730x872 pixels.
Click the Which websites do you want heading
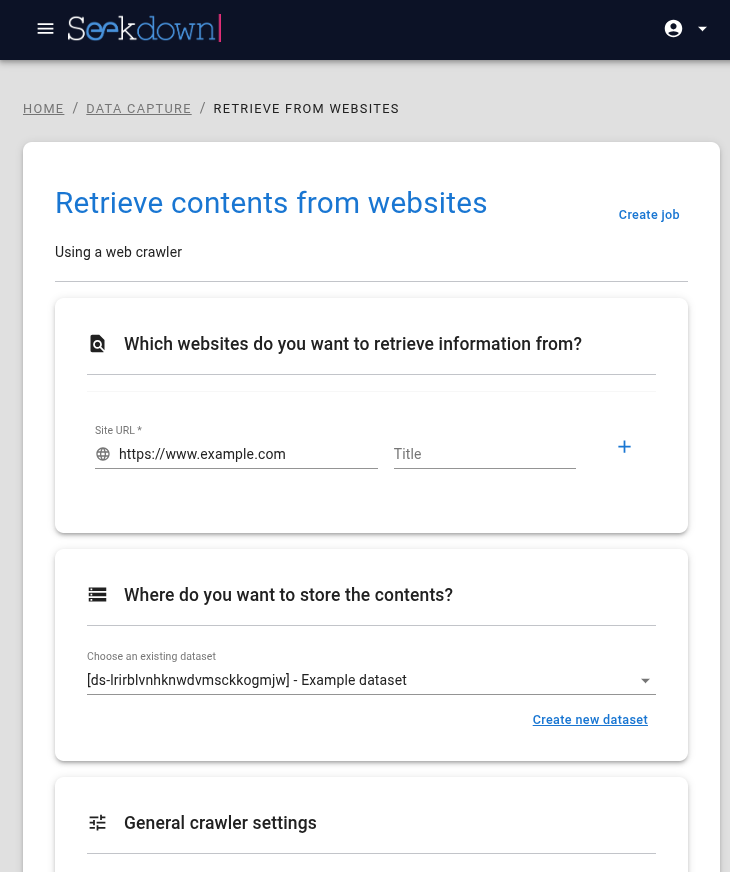353,344
